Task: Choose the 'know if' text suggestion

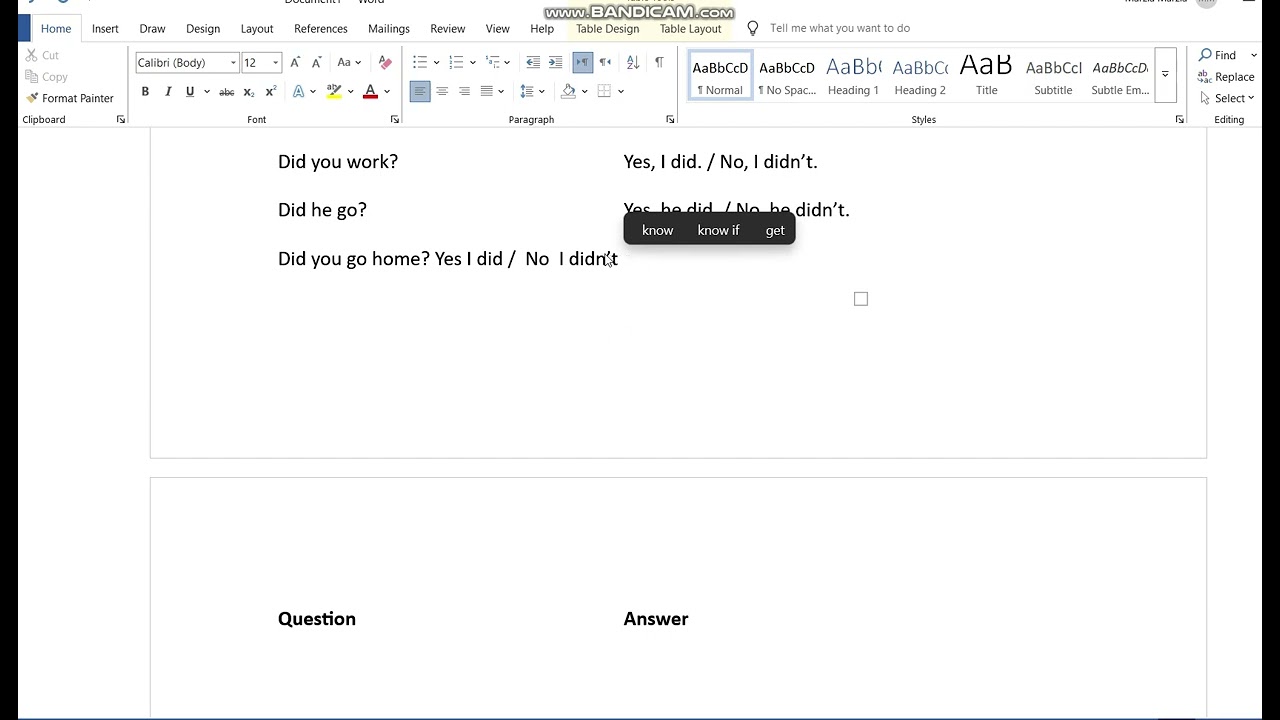Action: 718,230
